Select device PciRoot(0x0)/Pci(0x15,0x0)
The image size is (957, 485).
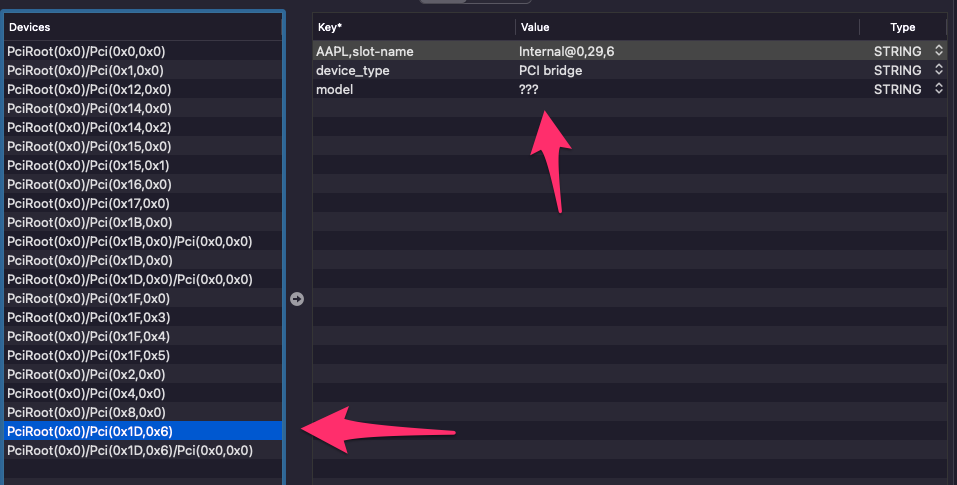tap(143, 146)
